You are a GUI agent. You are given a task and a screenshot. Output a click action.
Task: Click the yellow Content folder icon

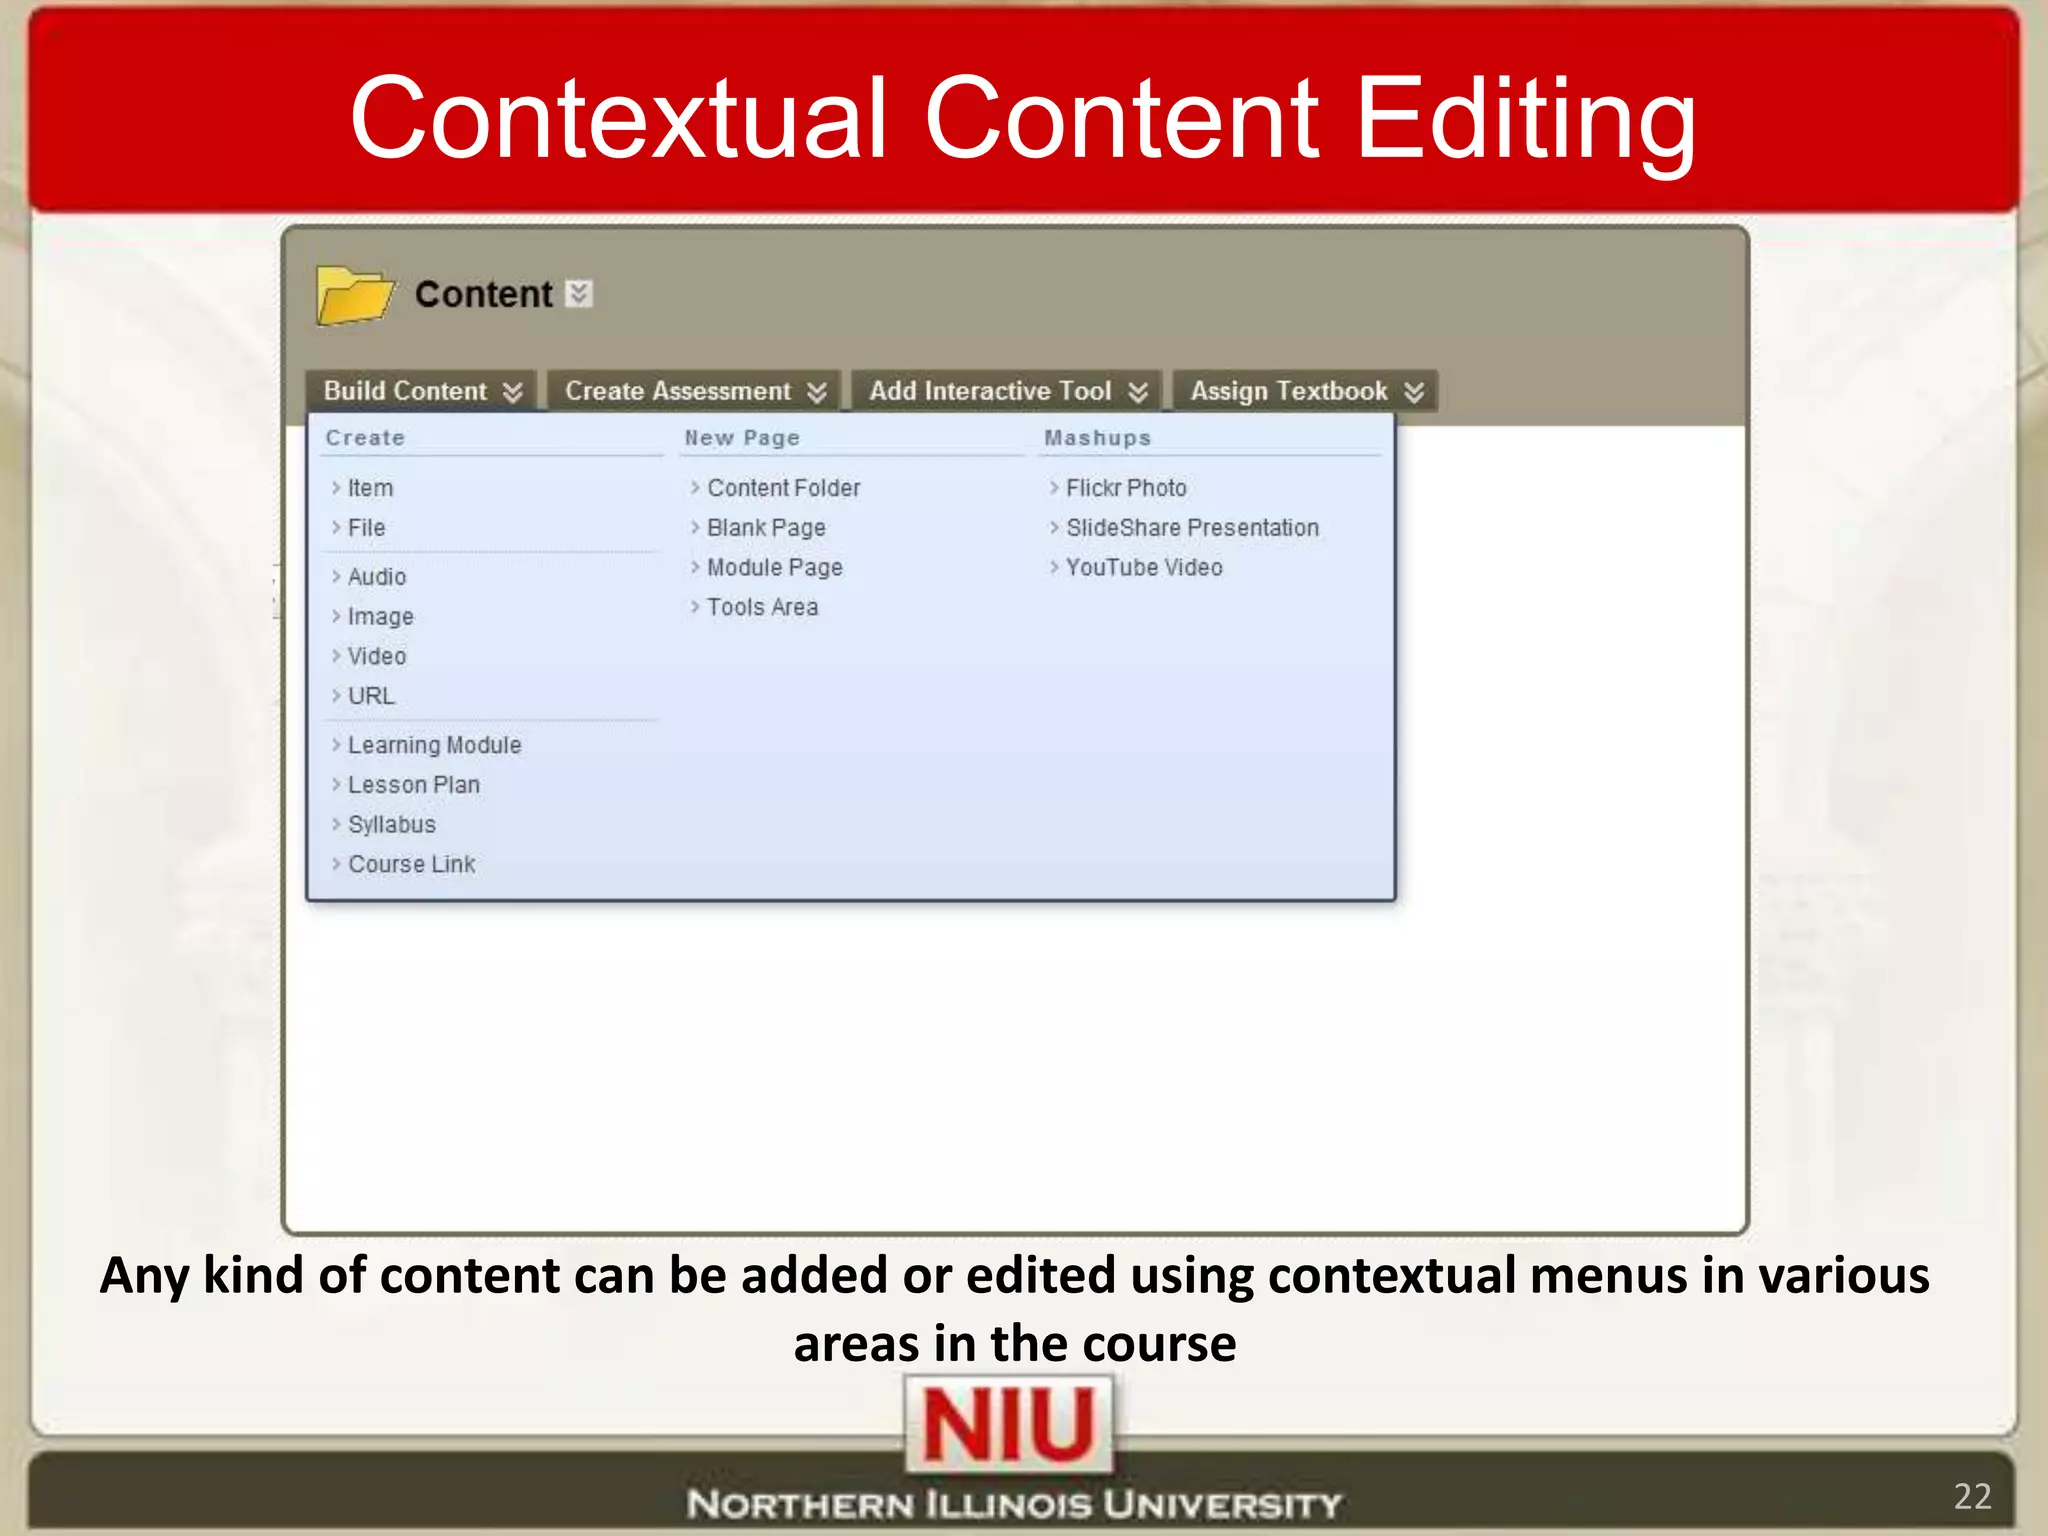pyautogui.click(x=354, y=295)
